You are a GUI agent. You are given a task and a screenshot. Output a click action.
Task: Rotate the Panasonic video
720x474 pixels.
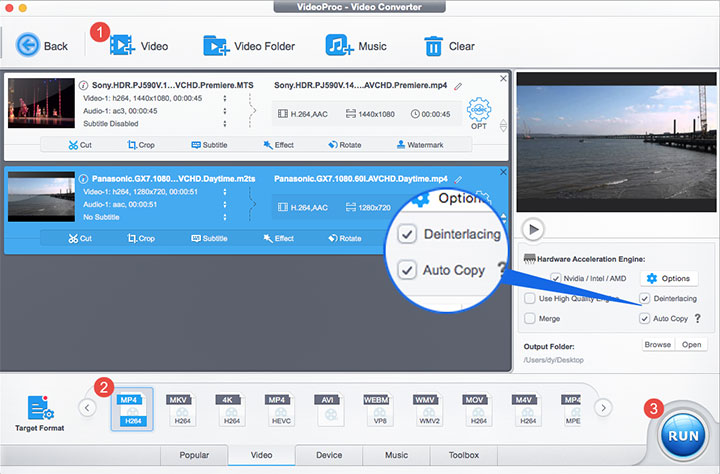click(345, 238)
